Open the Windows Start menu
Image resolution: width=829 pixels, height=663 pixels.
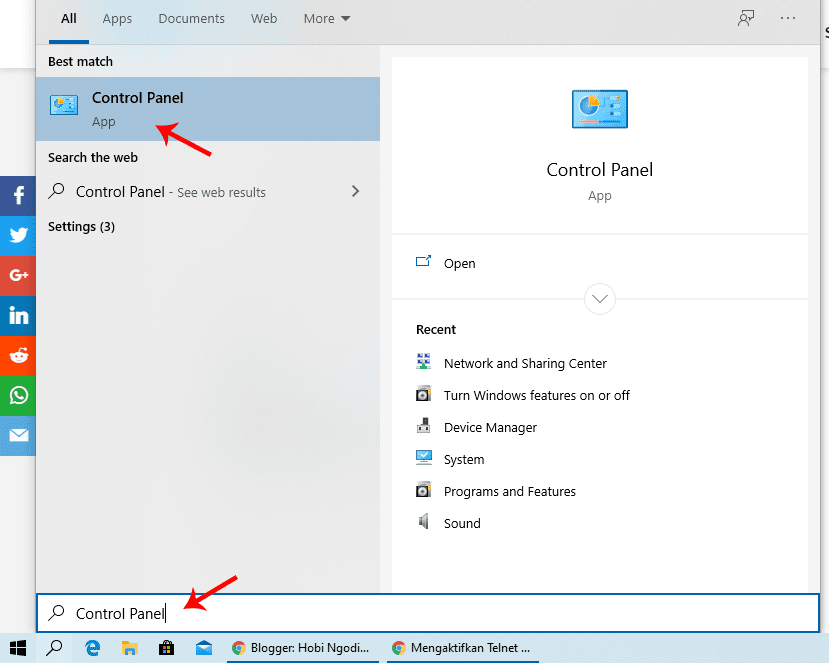pyautogui.click(x=18, y=648)
